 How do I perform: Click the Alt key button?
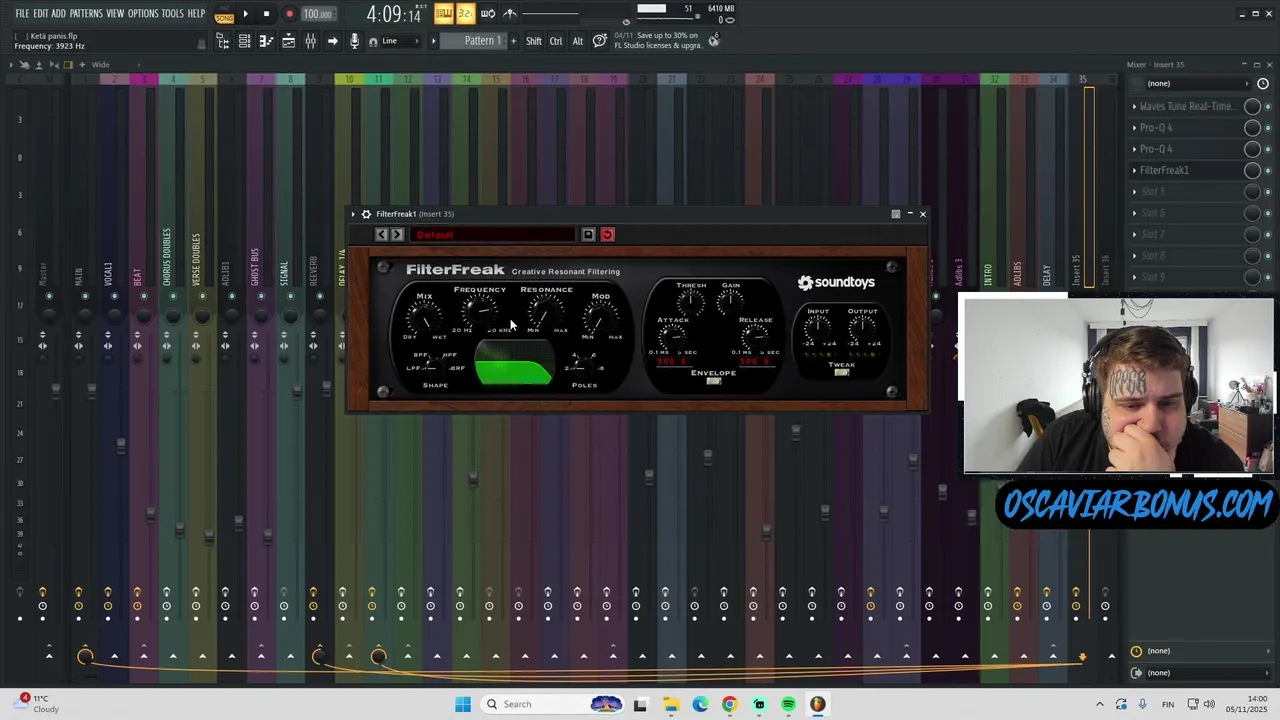[x=577, y=41]
